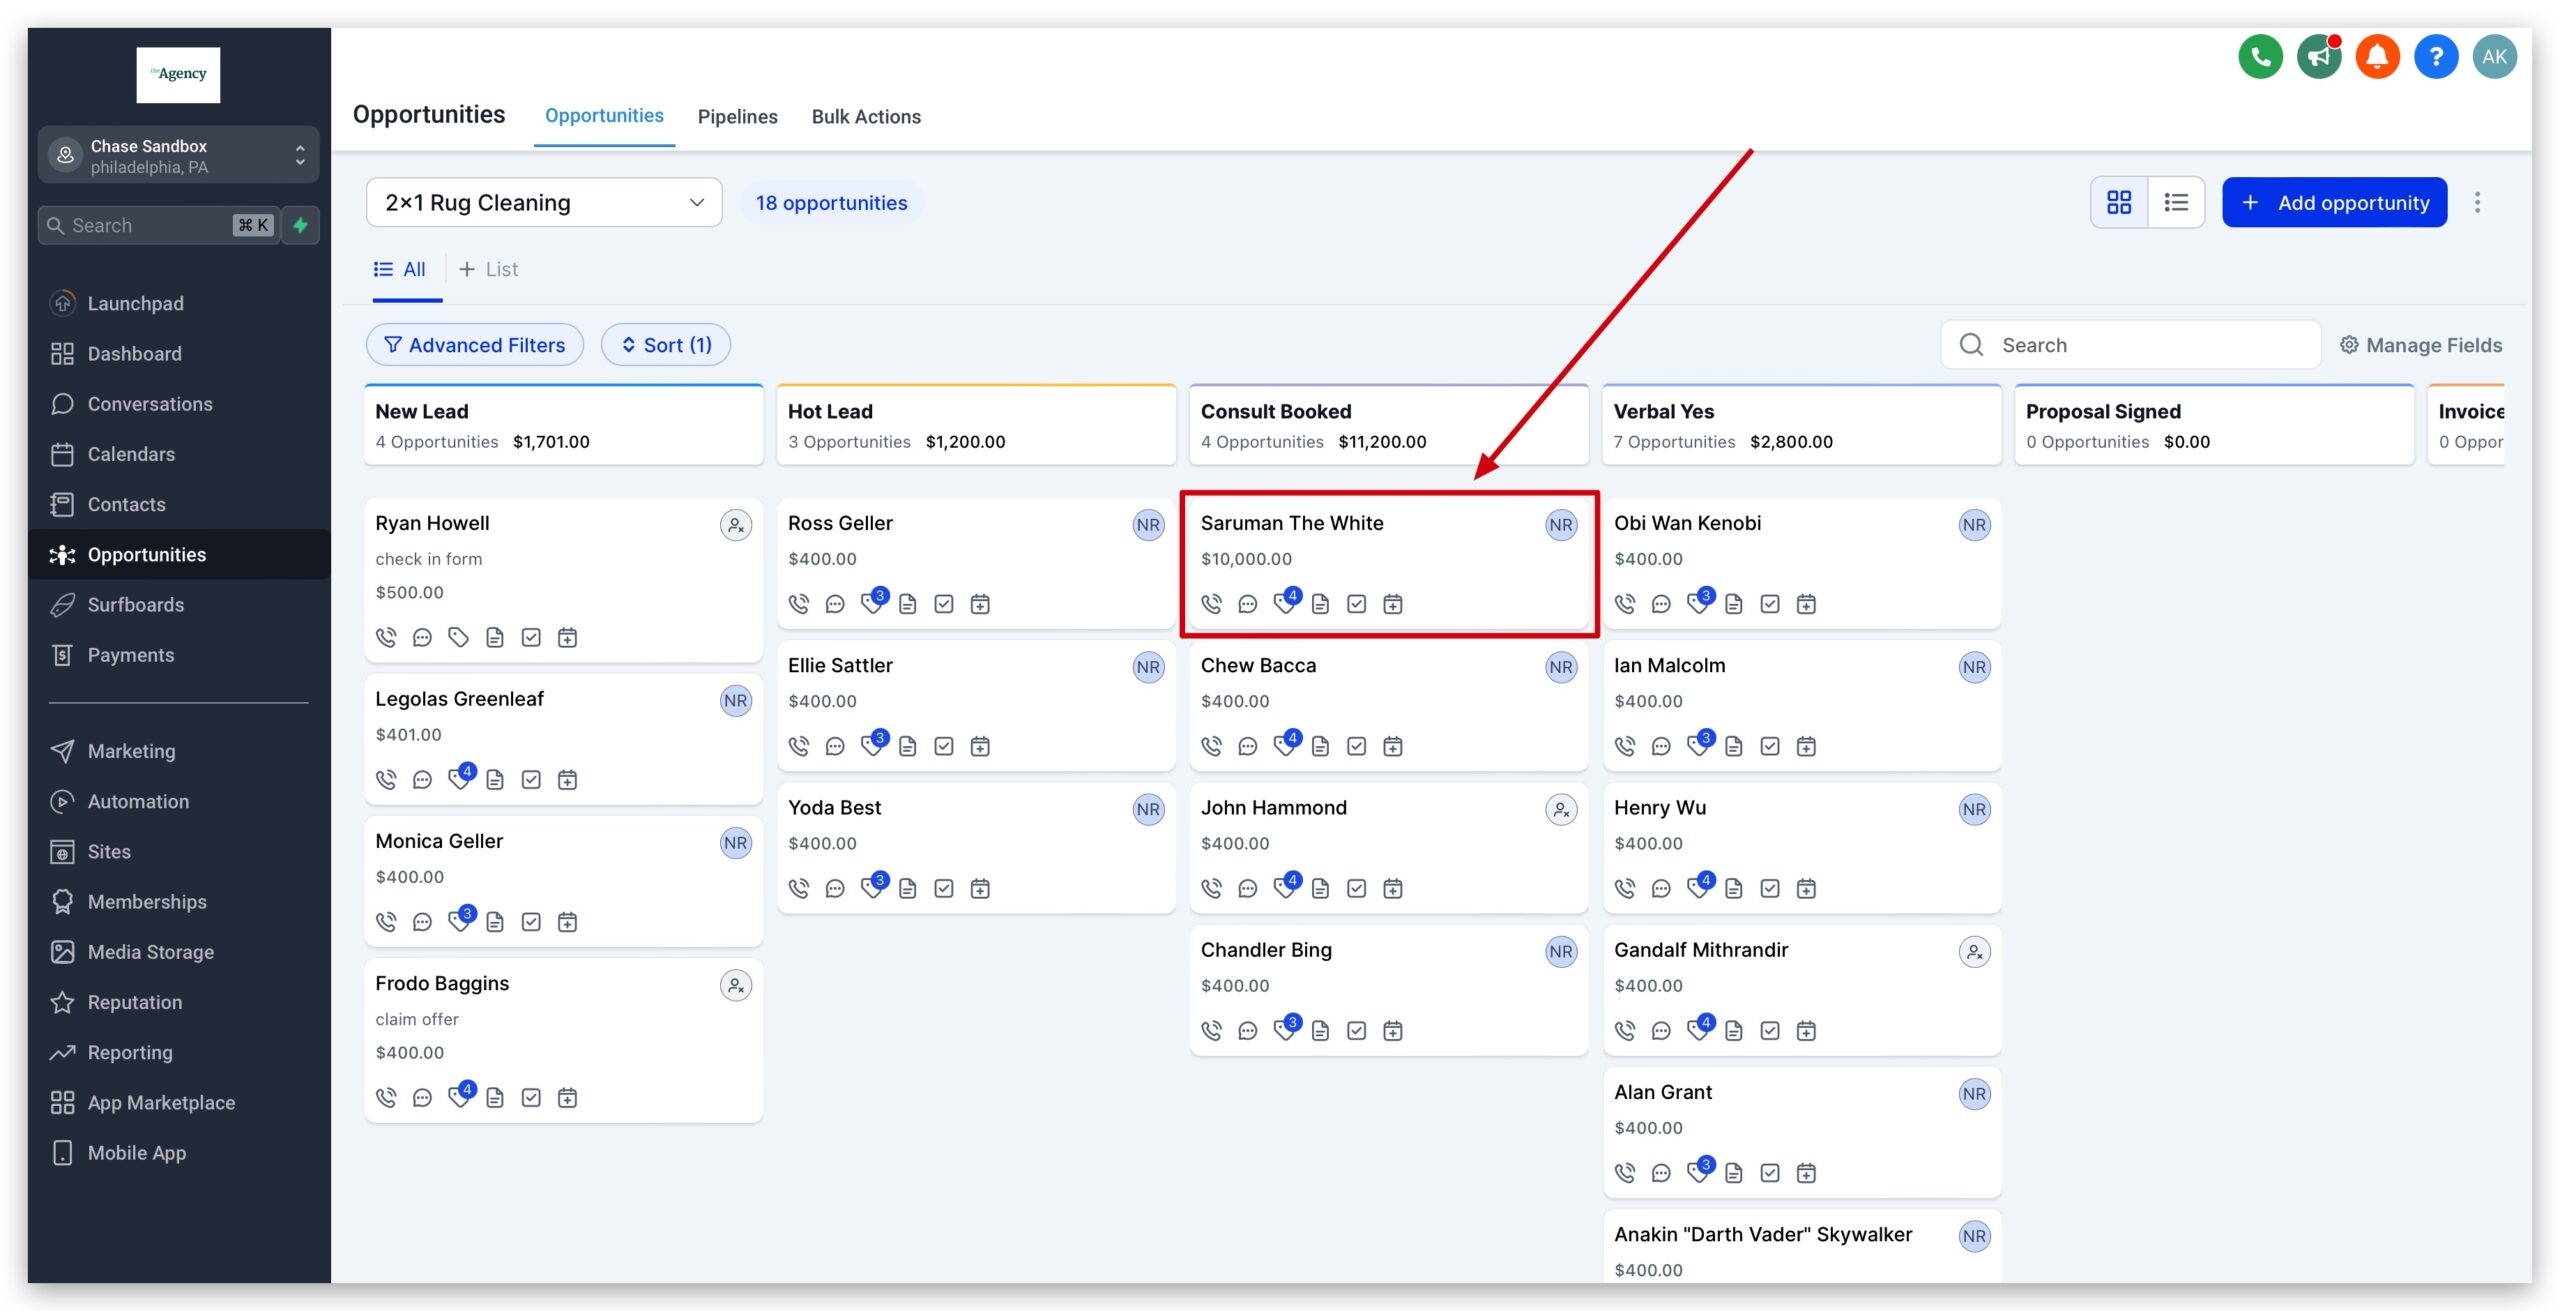Open the 2×1 Rug Cleaning pipeline dropdown
This screenshot has height=1311, width=2560.
(x=544, y=201)
